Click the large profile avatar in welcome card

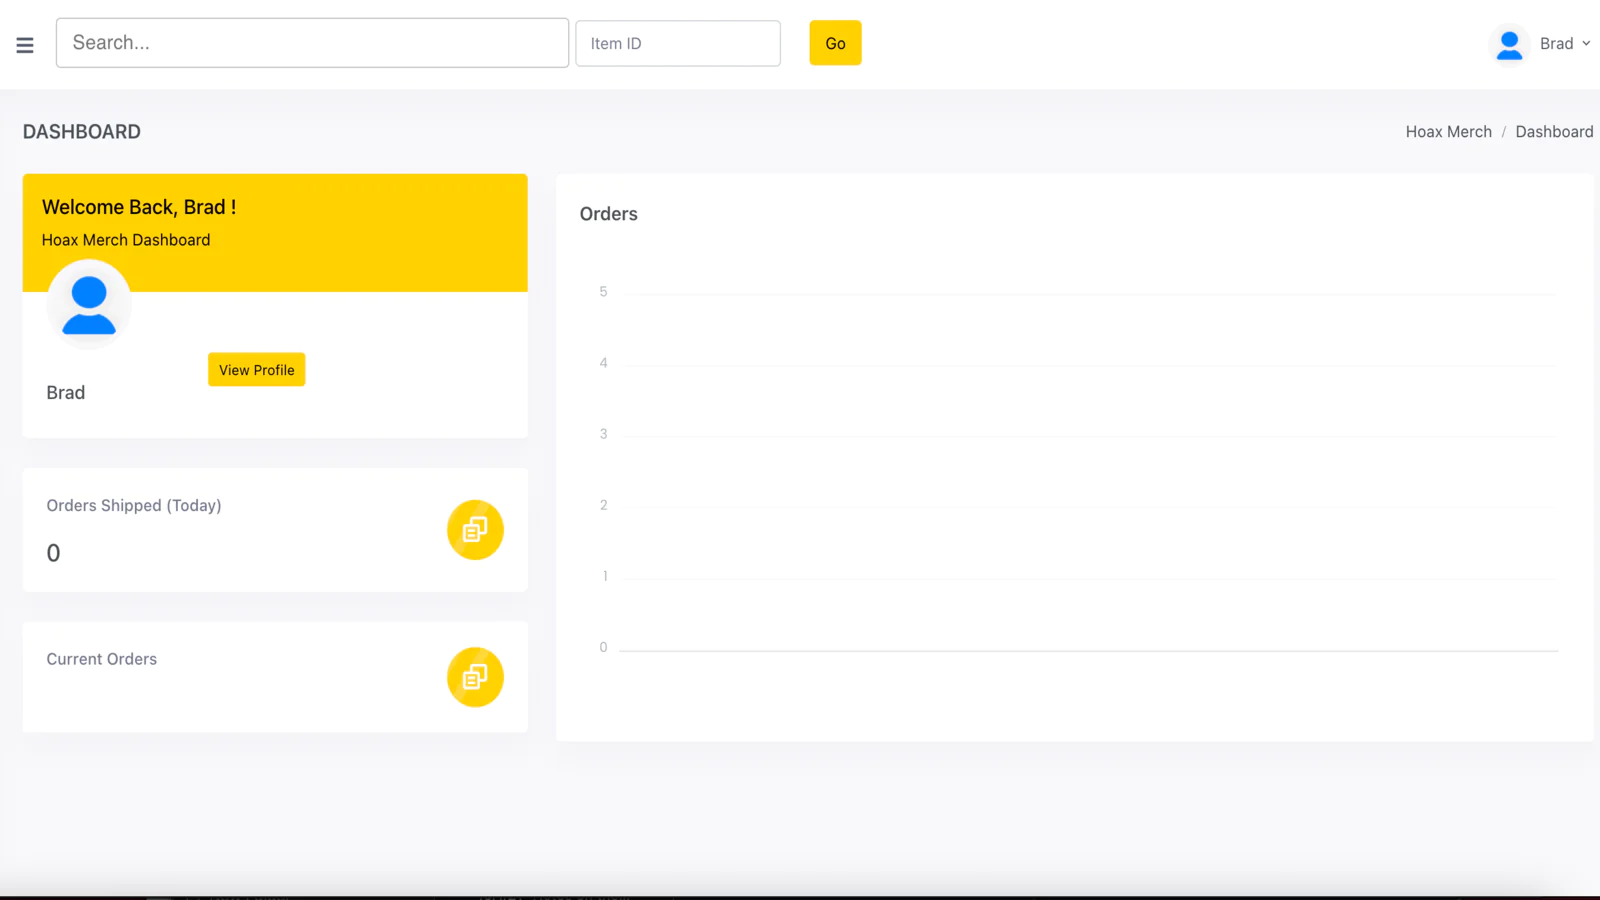point(89,305)
